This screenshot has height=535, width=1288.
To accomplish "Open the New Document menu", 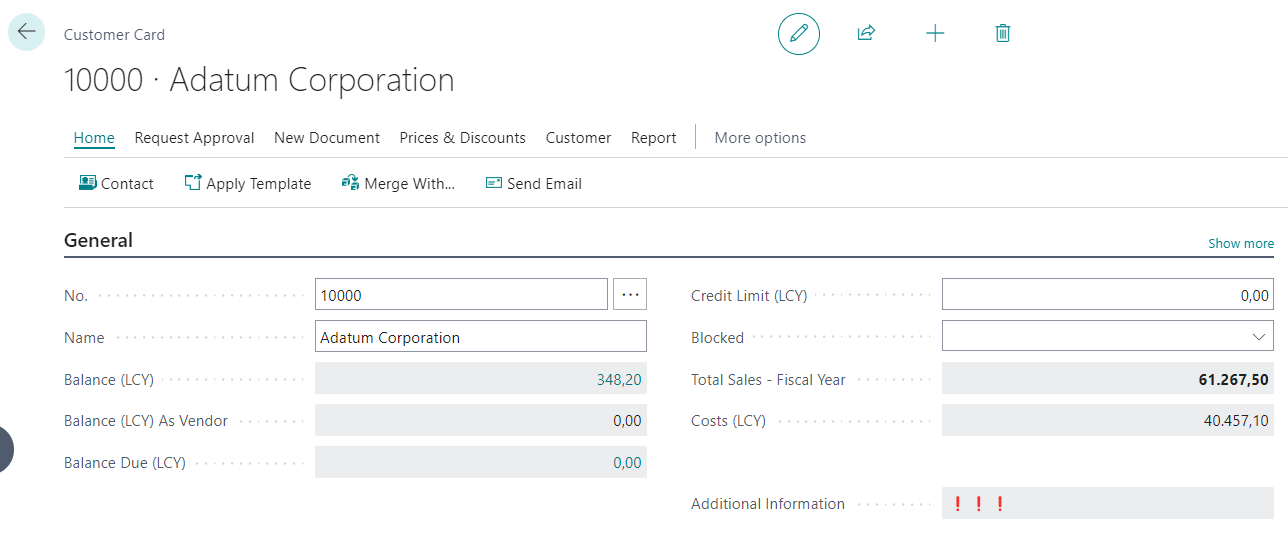I will tap(327, 138).
